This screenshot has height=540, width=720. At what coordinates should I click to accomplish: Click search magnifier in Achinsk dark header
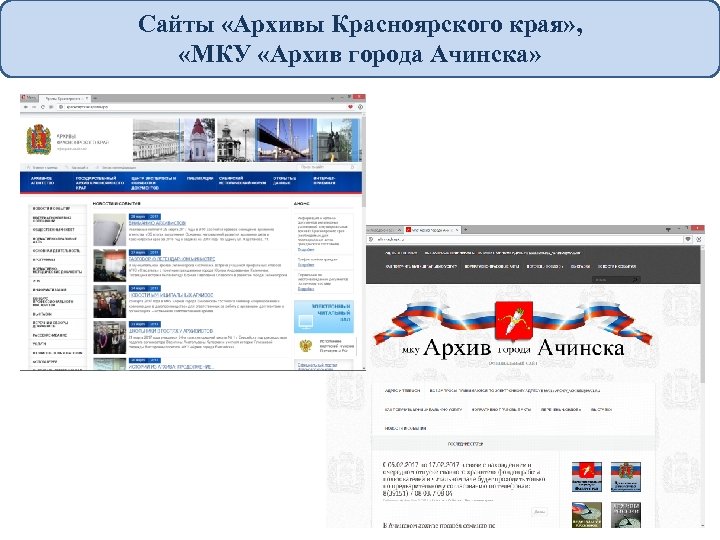click(635, 279)
